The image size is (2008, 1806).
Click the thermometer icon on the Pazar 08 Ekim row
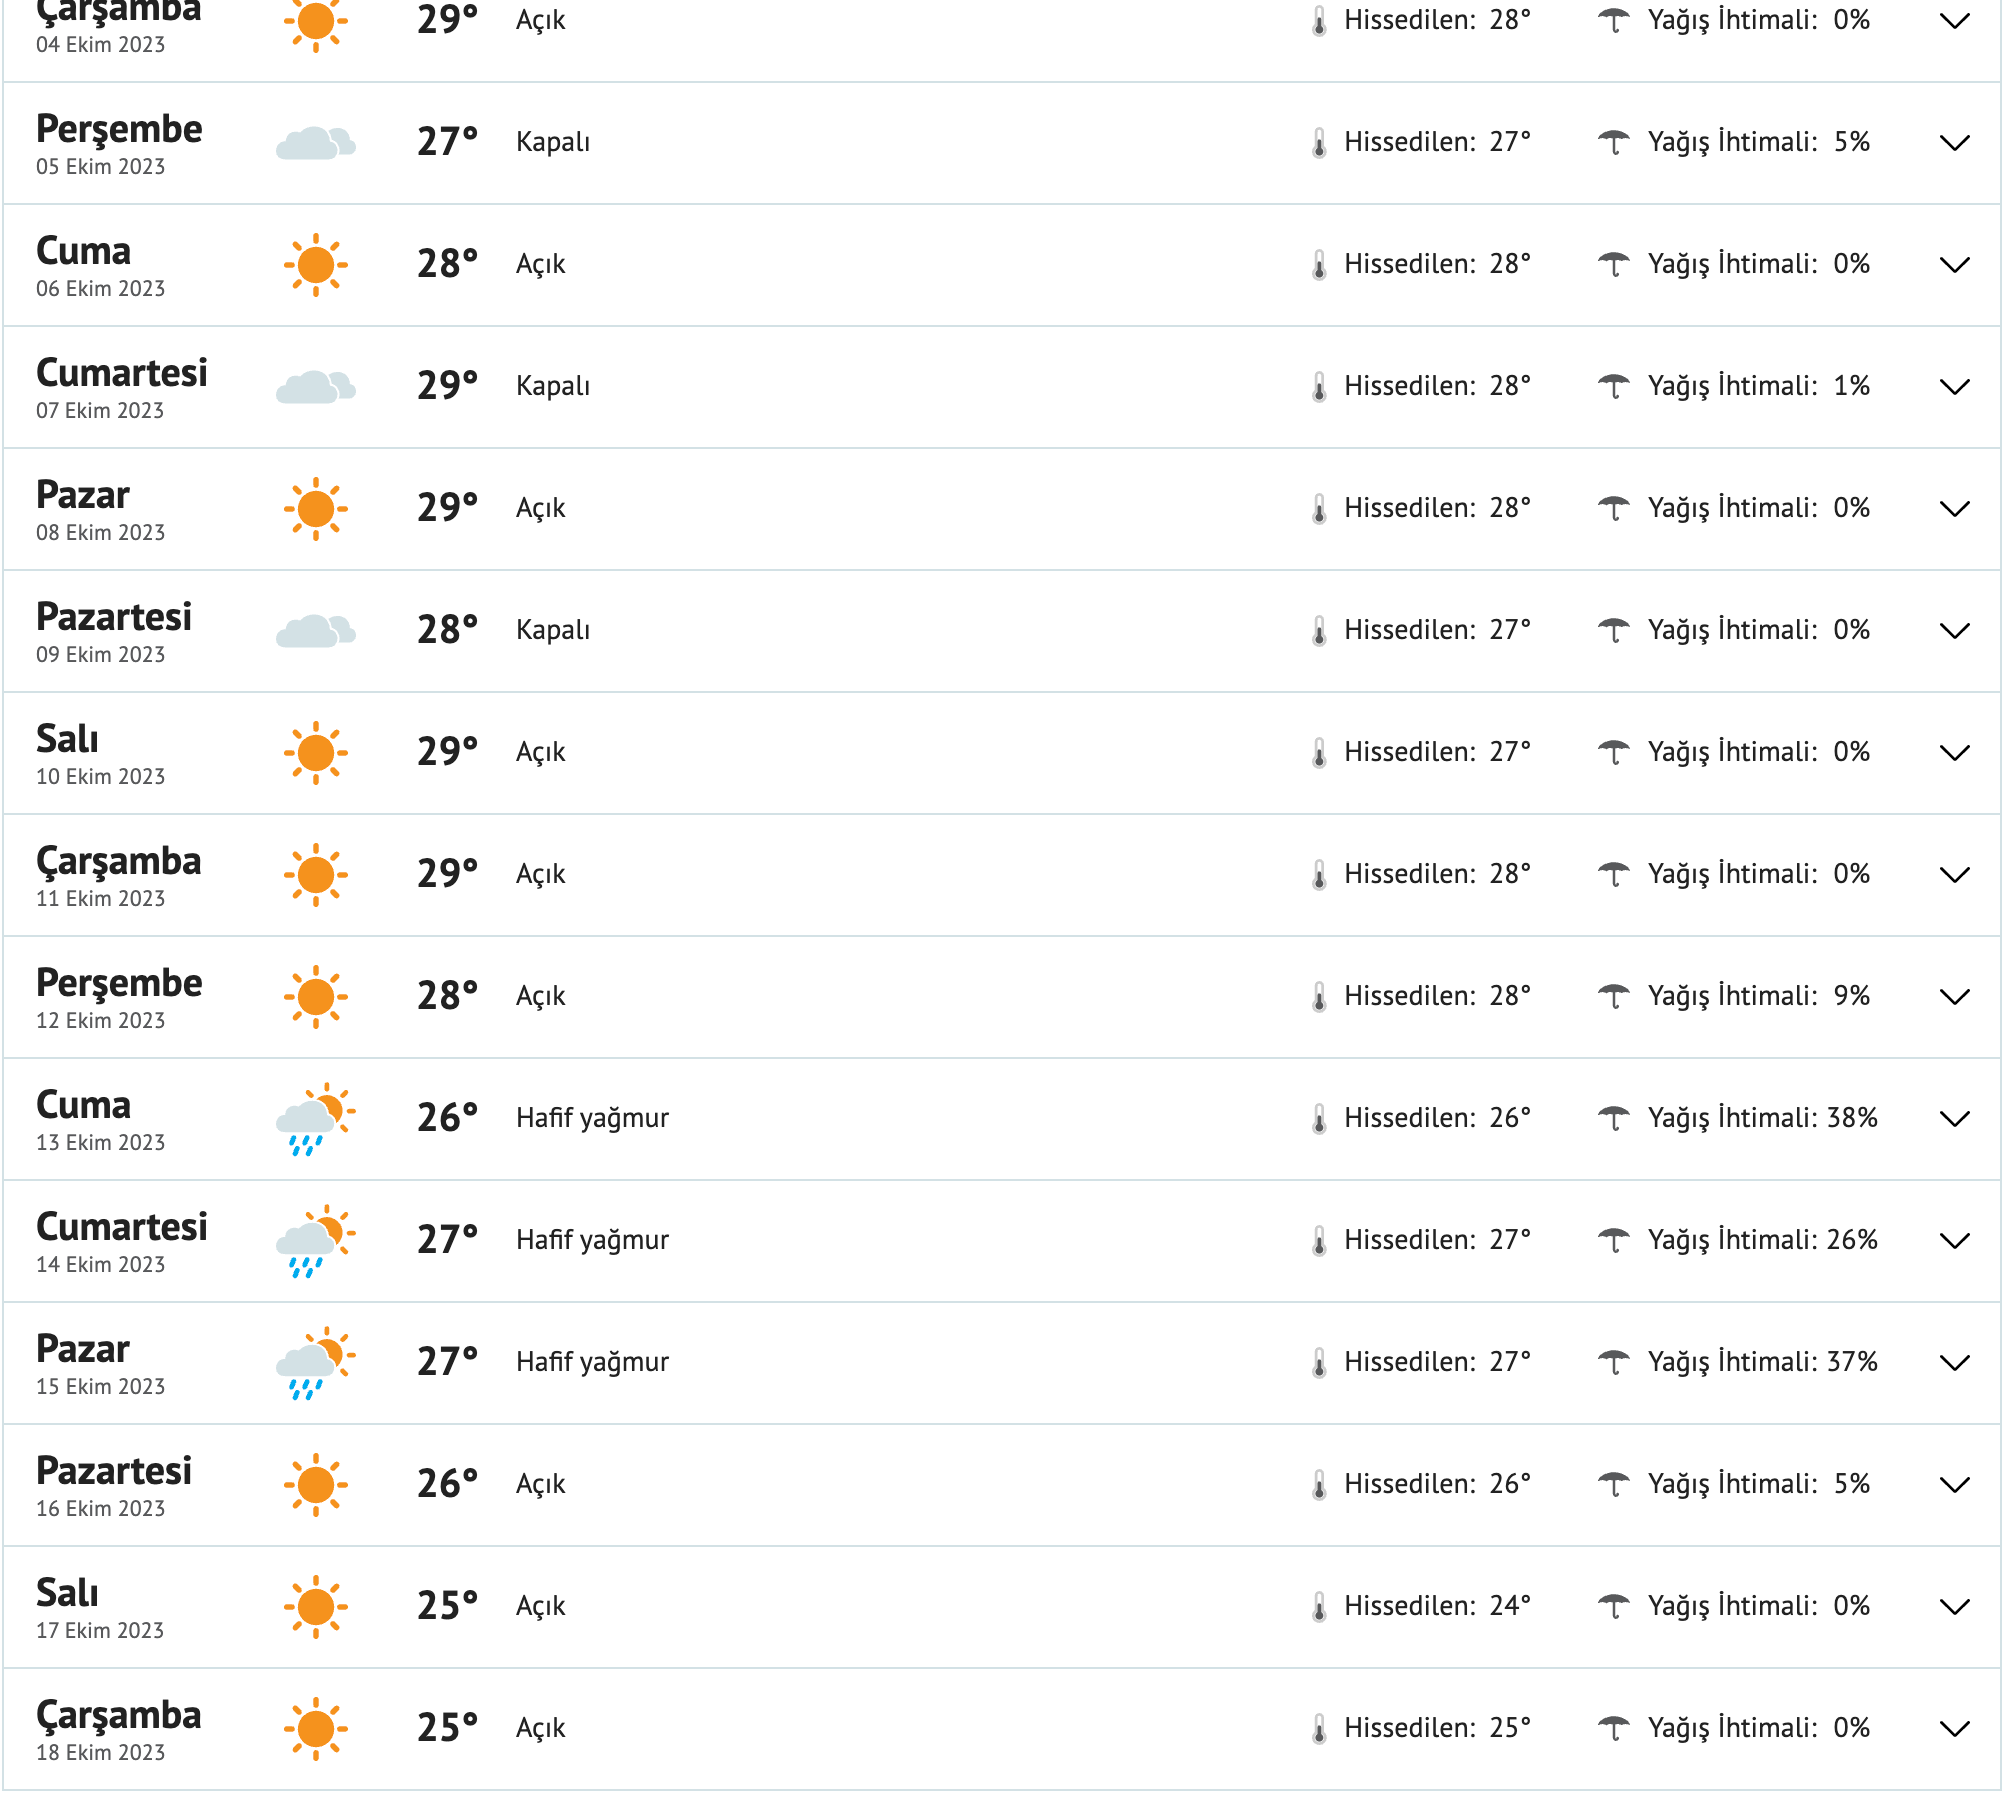pos(1318,507)
